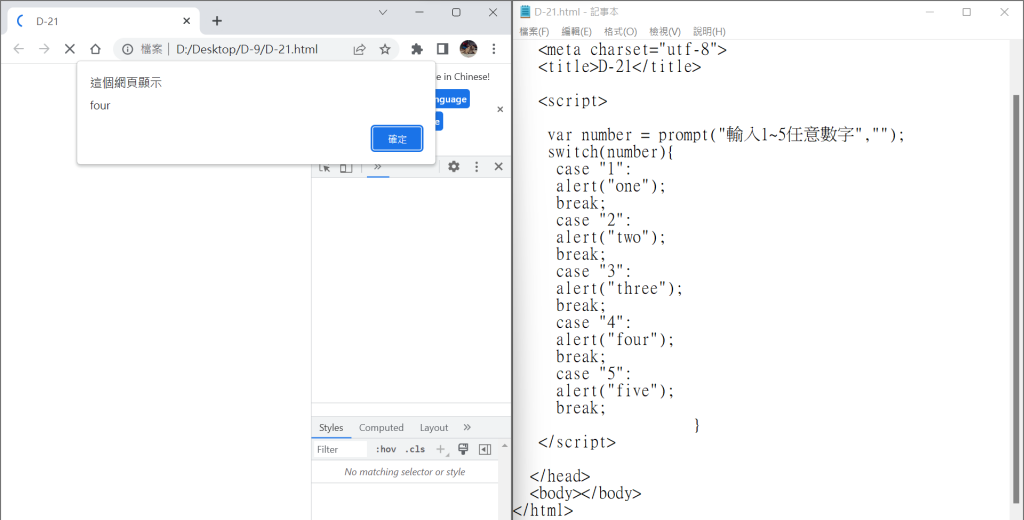Open the rendering emulations paintbrush
The image size is (1024, 520).
(463, 449)
